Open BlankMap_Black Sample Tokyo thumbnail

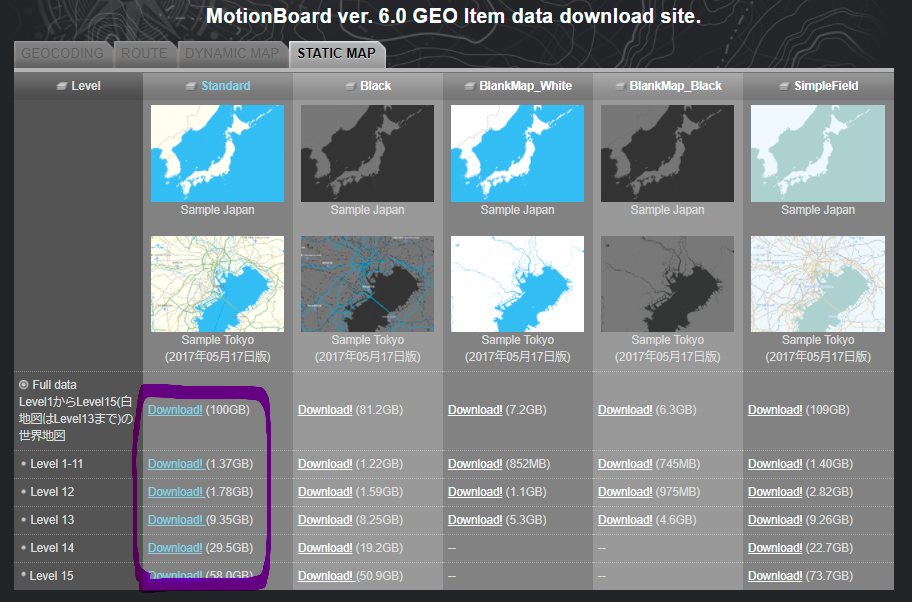667,284
